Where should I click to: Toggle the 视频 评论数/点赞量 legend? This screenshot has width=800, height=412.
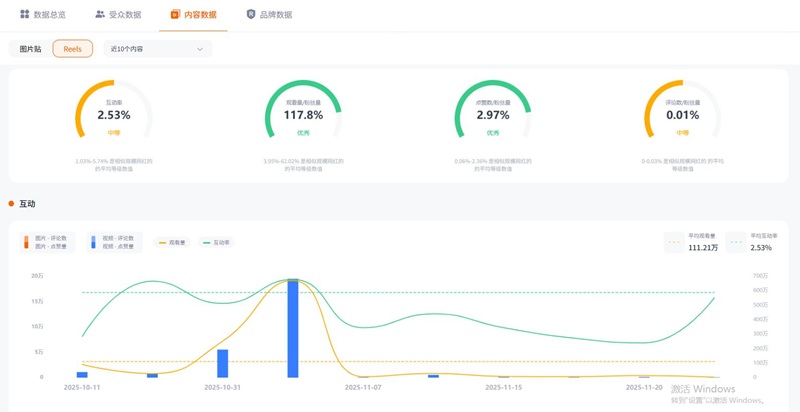pos(114,242)
